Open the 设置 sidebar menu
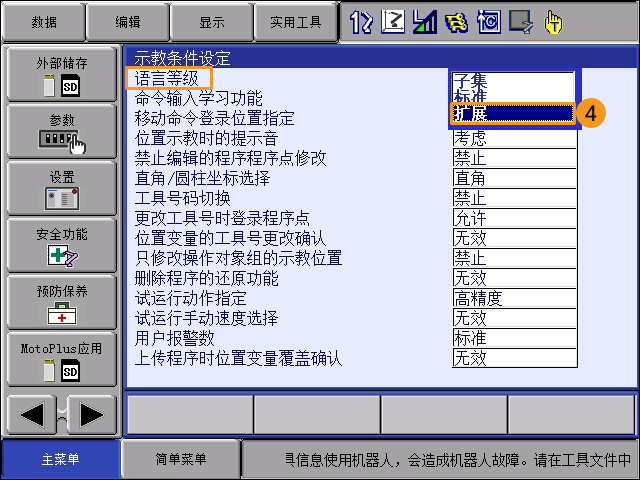Image resolution: width=640 pixels, height=480 pixels. pyautogui.click(x=62, y=188)
